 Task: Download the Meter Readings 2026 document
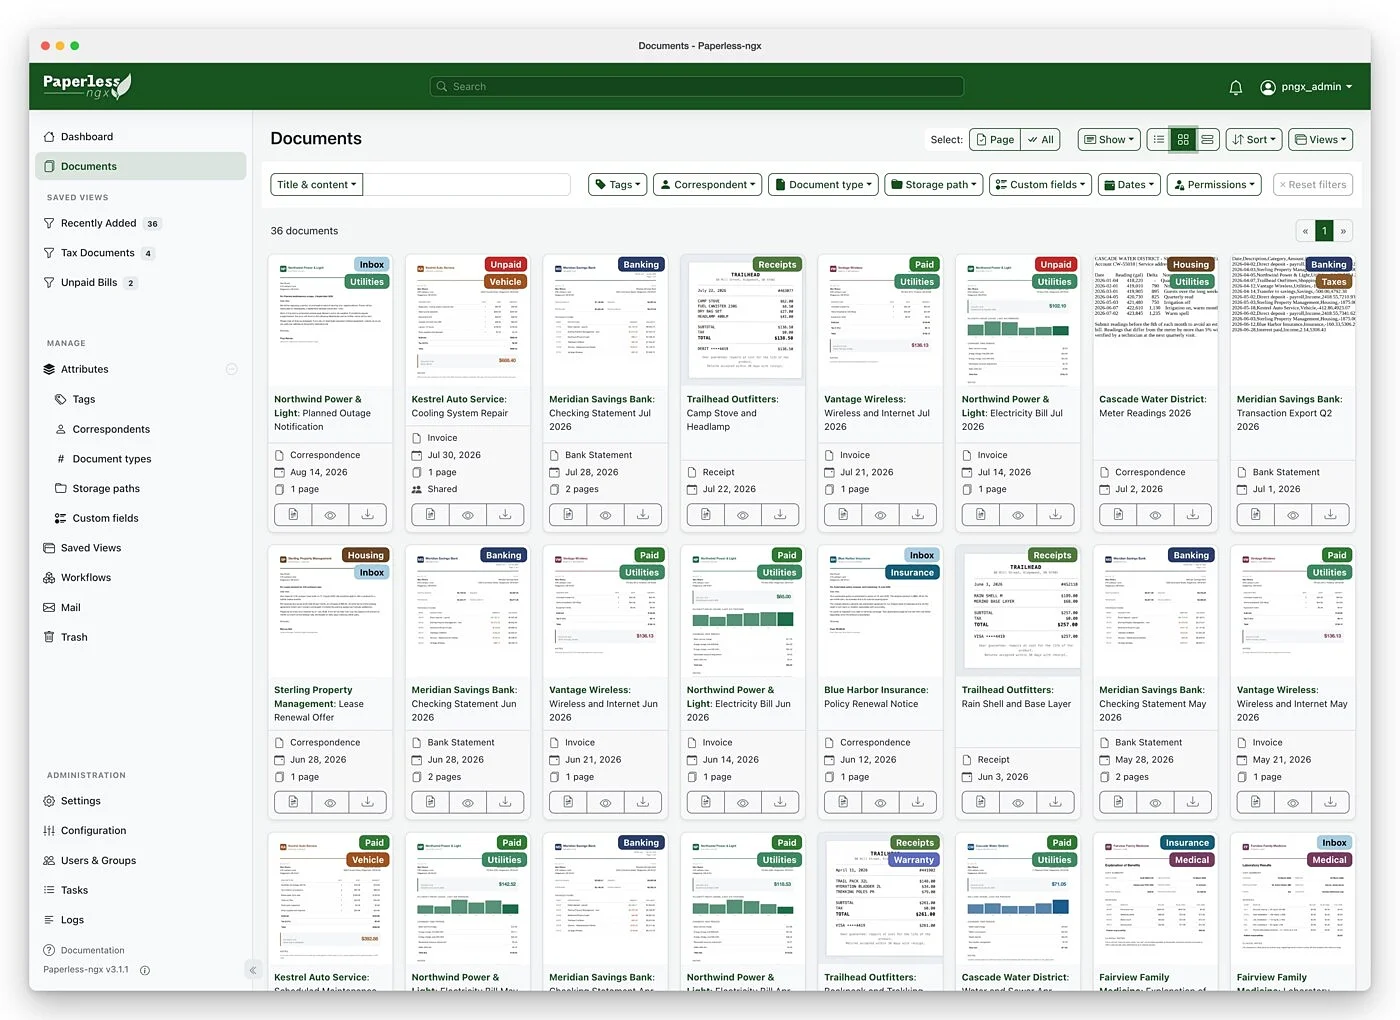(1192, 514)
